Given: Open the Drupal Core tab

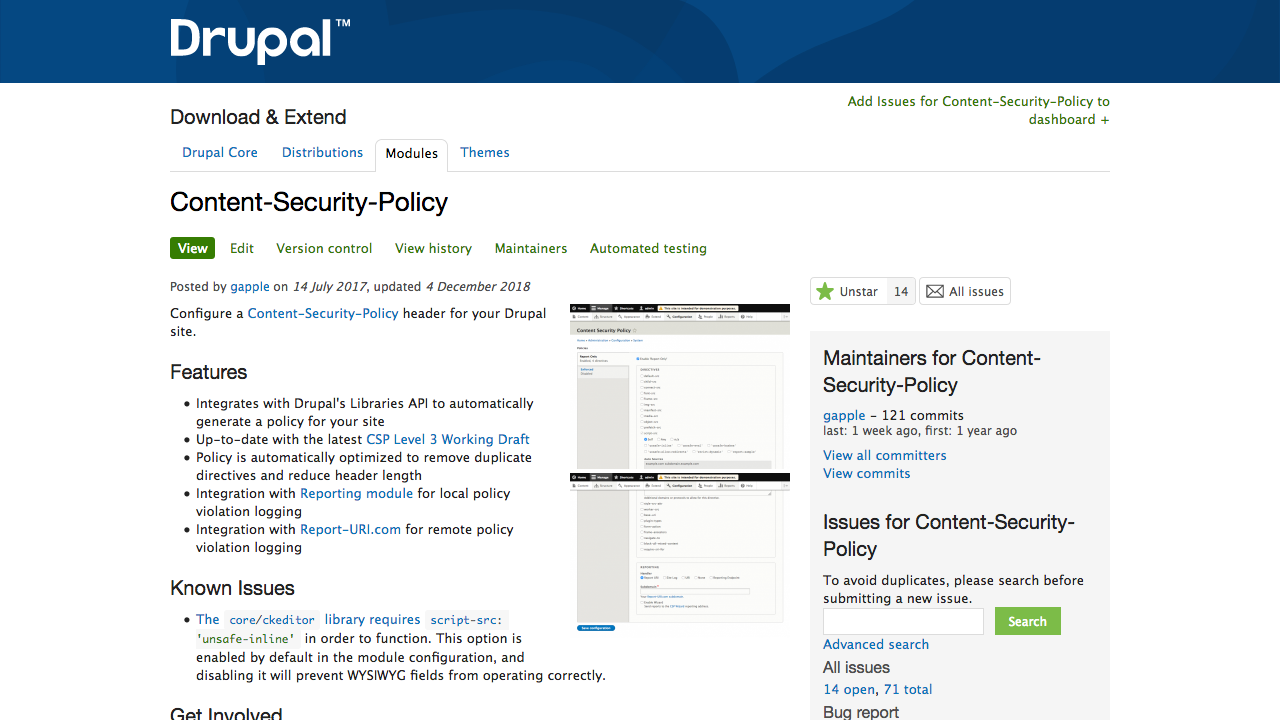Looking at the screenshot, I should click(220, 152).
